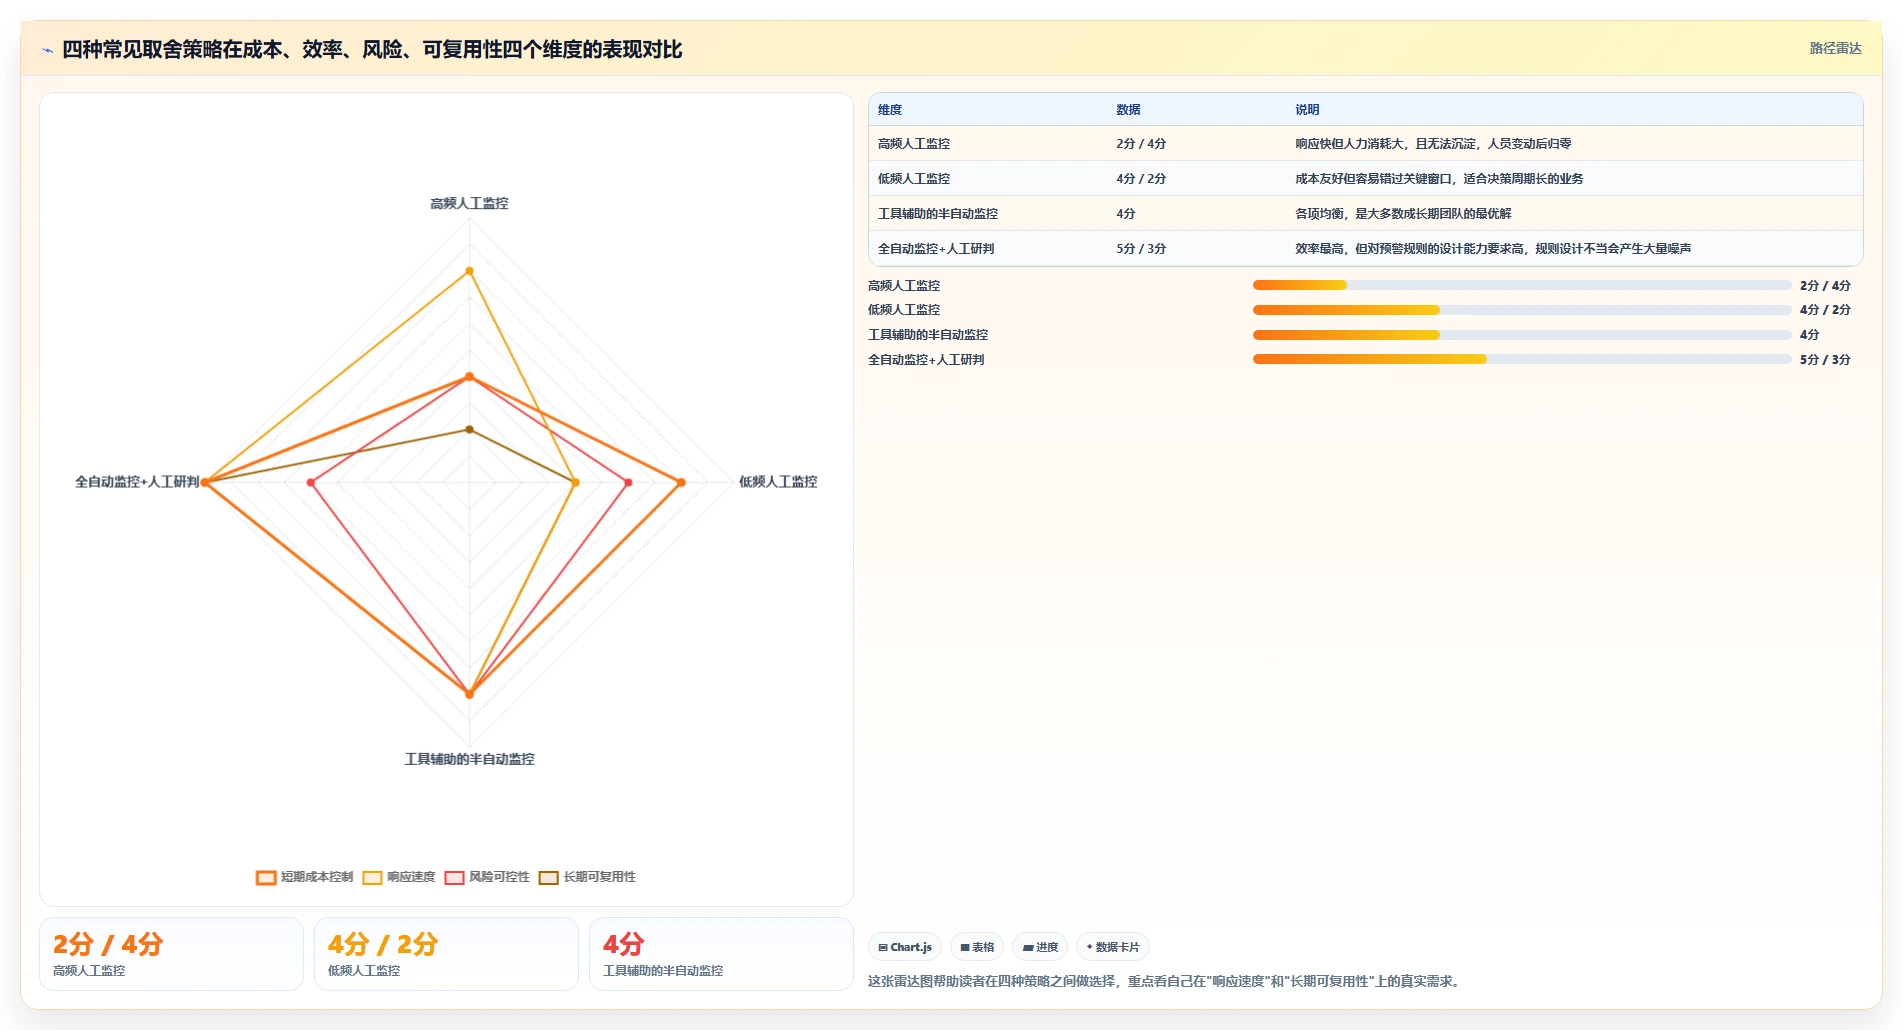Click the small icon before the page title
The width and height of the screenshot is (1903, 1030).
pos(47,50)
